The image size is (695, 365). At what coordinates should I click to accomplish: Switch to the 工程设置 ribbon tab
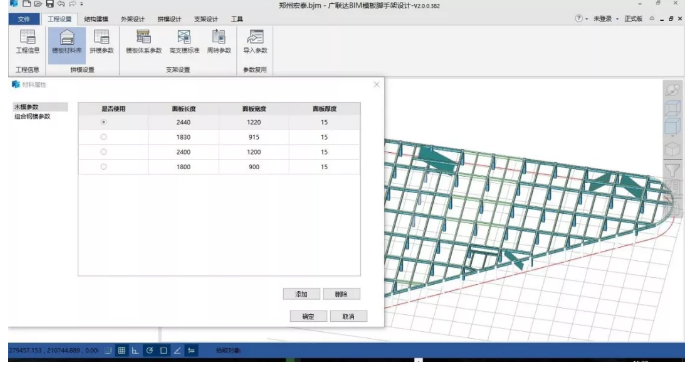coord(59,19)
